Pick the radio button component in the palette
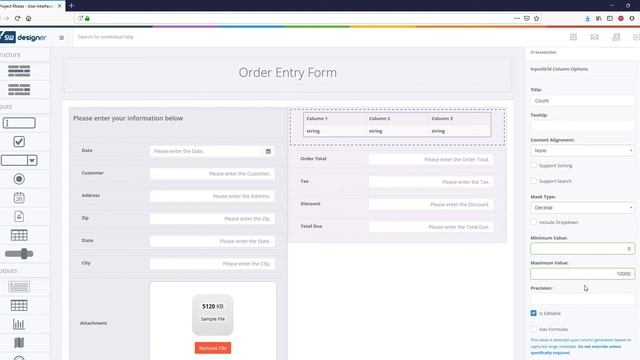Screen dimensions: 640x360 pos(19,179)
